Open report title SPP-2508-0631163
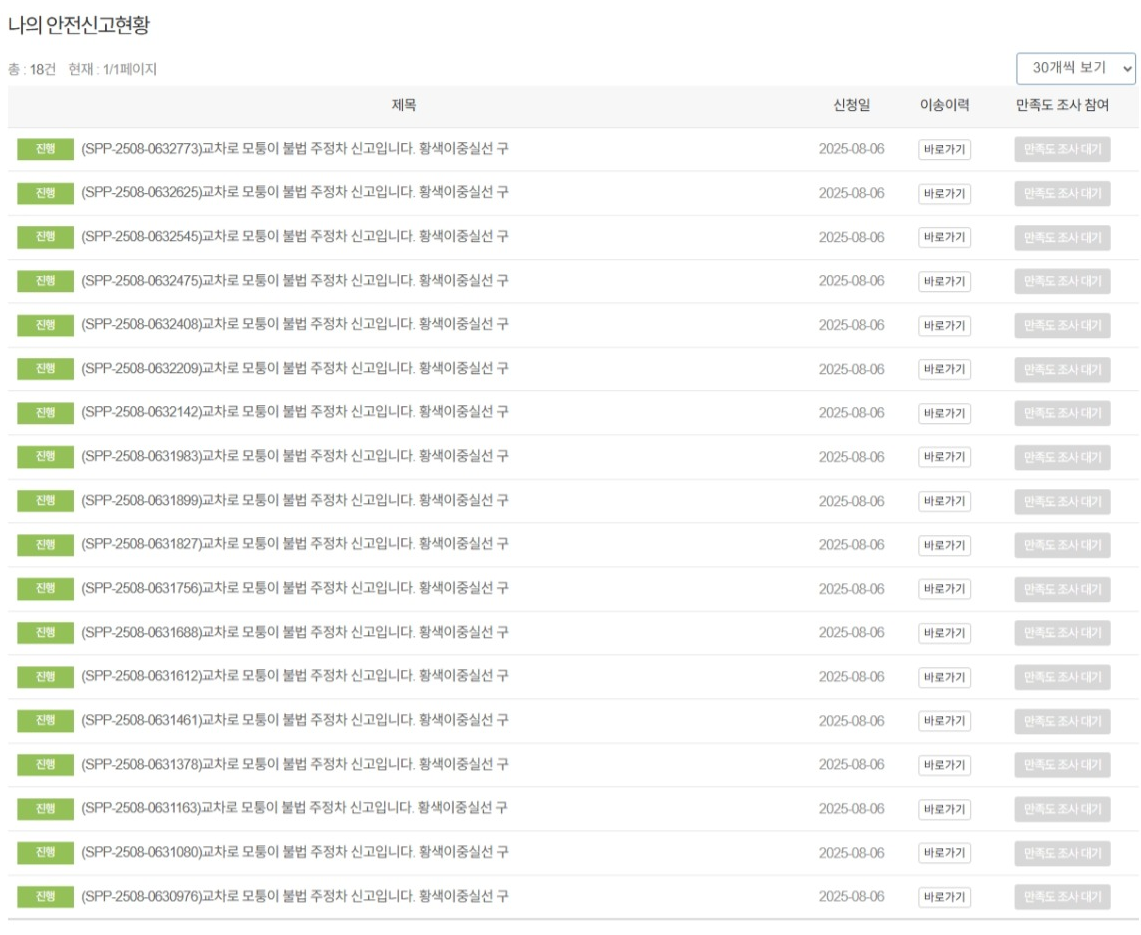Image resolution: width=1141 pixels, height=935 pixels. point(294,809)
